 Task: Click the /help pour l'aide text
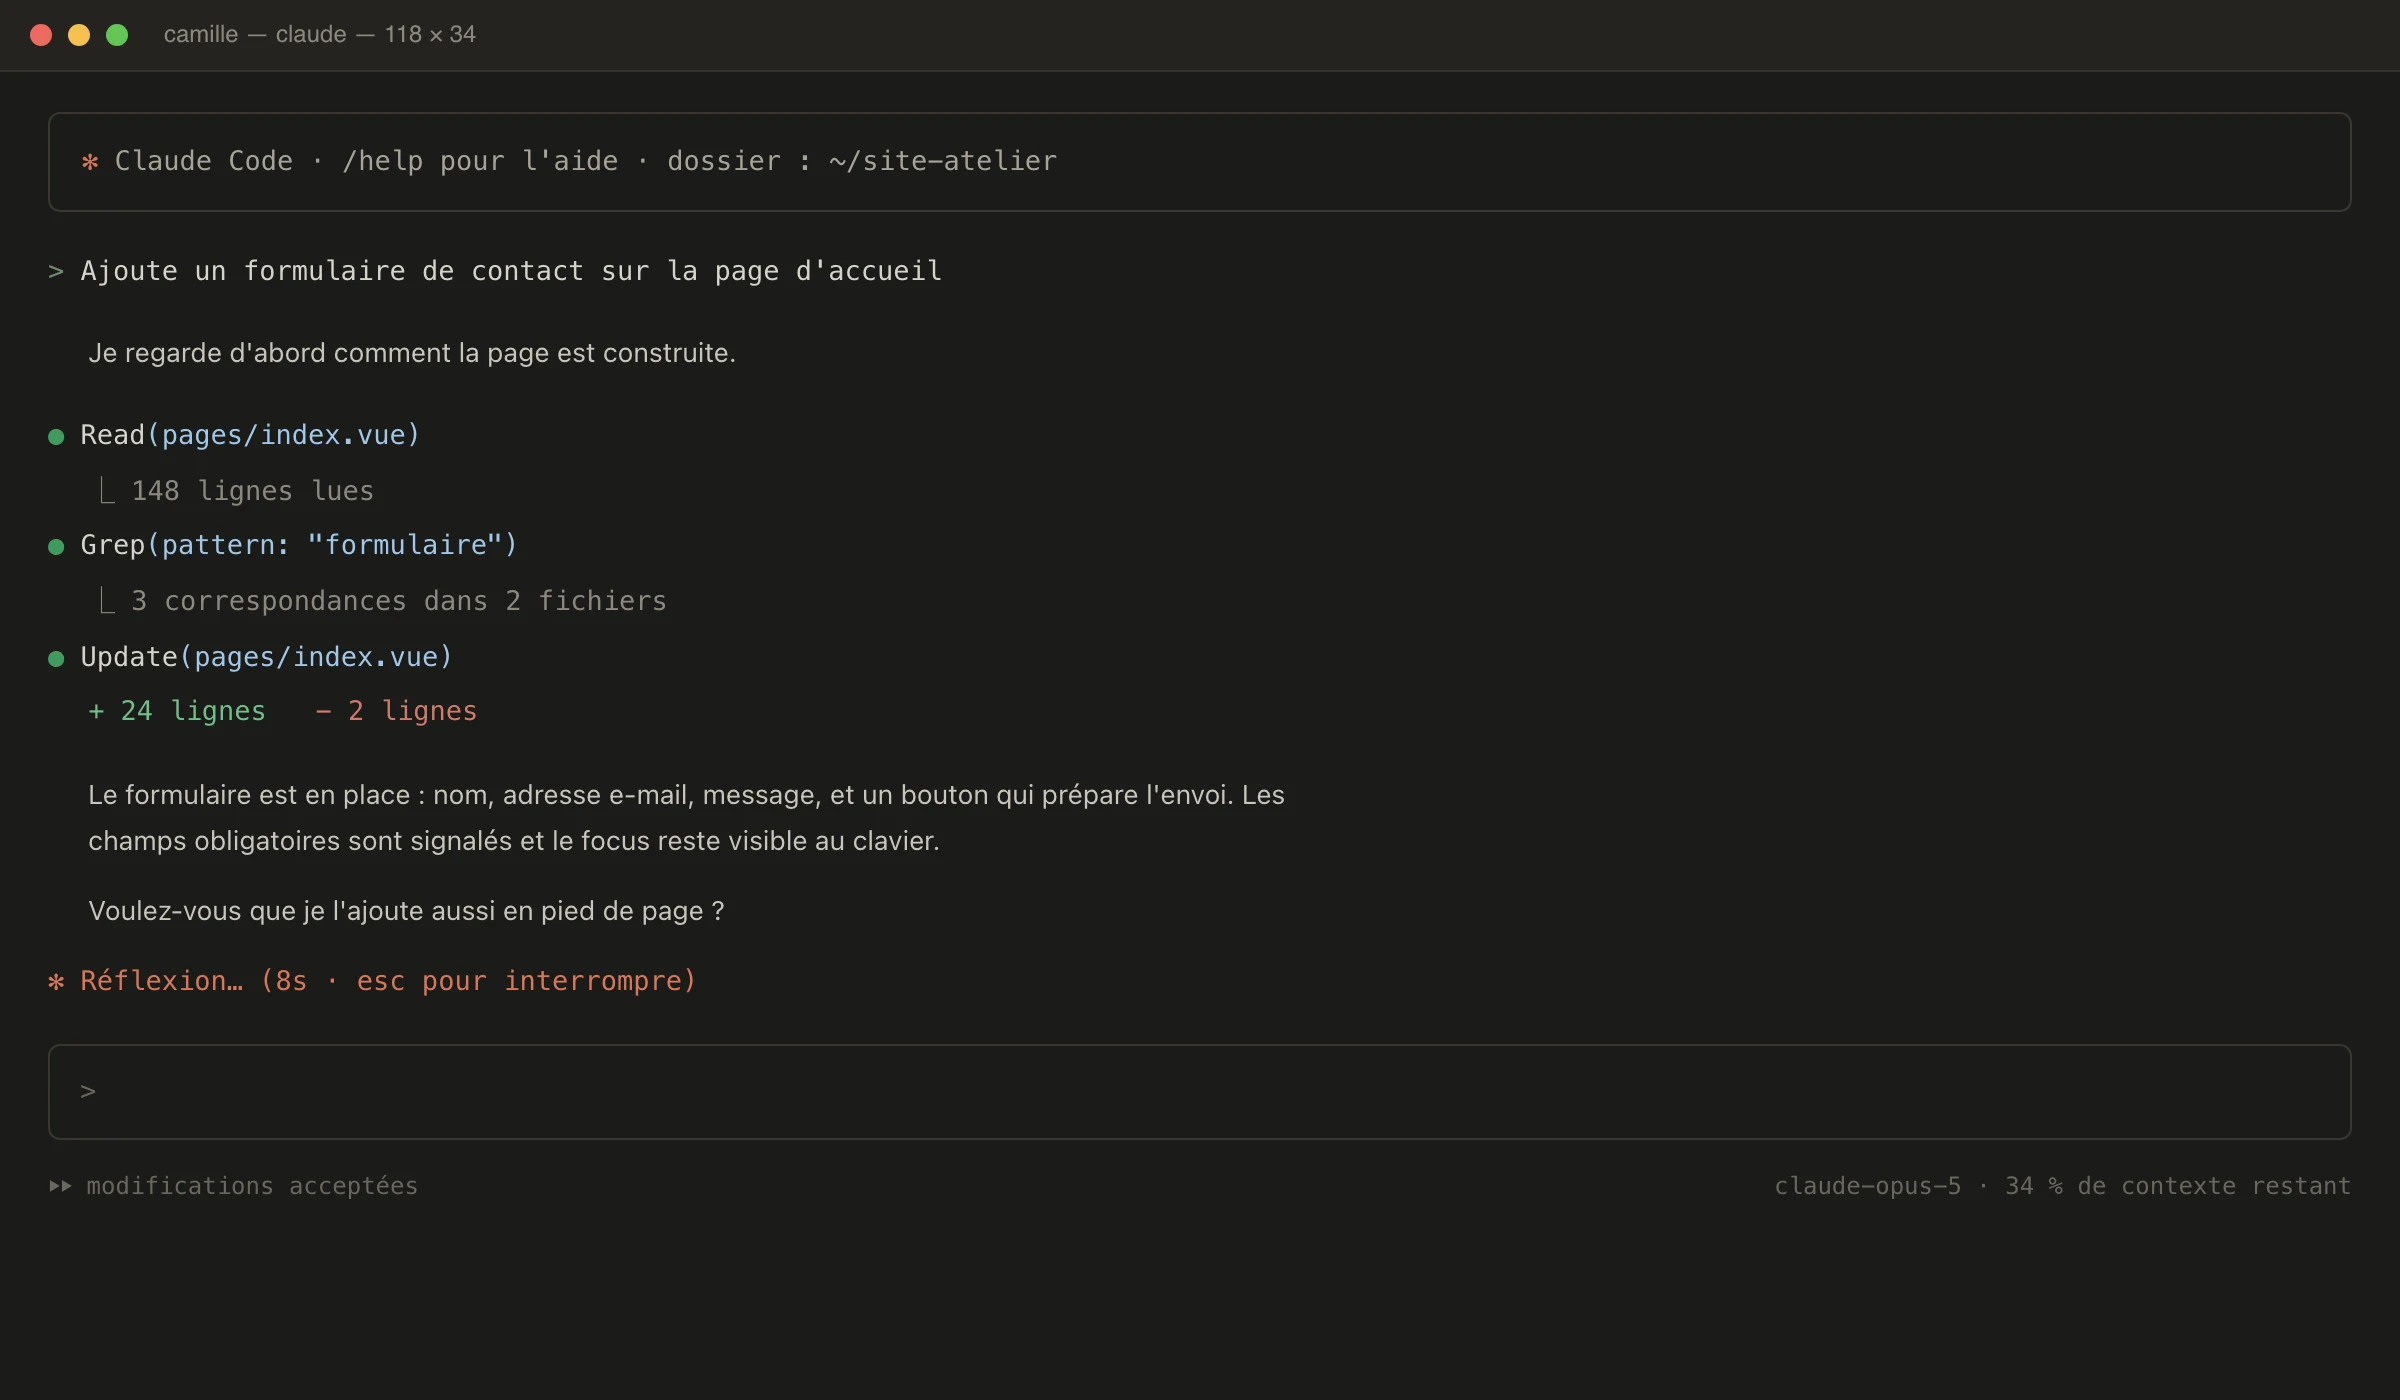[480, 161]
